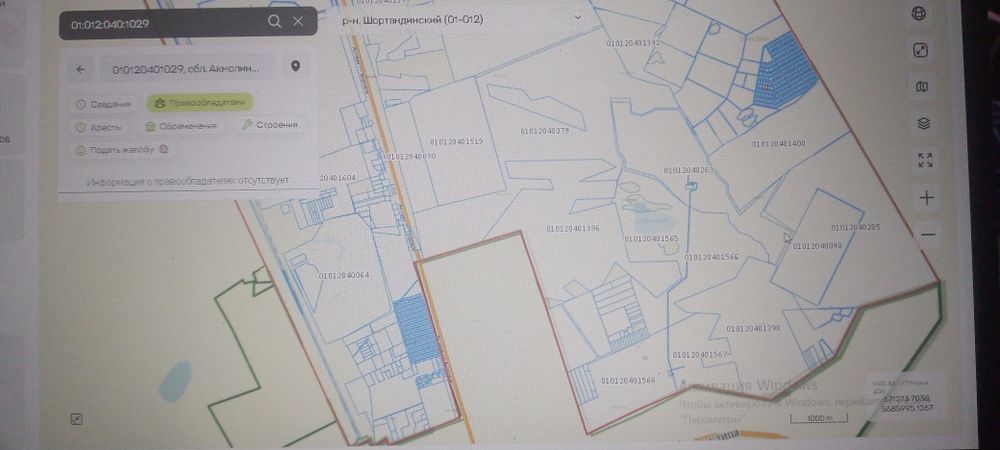
Task: Click parcel label 010120401567
Action: point(700,354)
